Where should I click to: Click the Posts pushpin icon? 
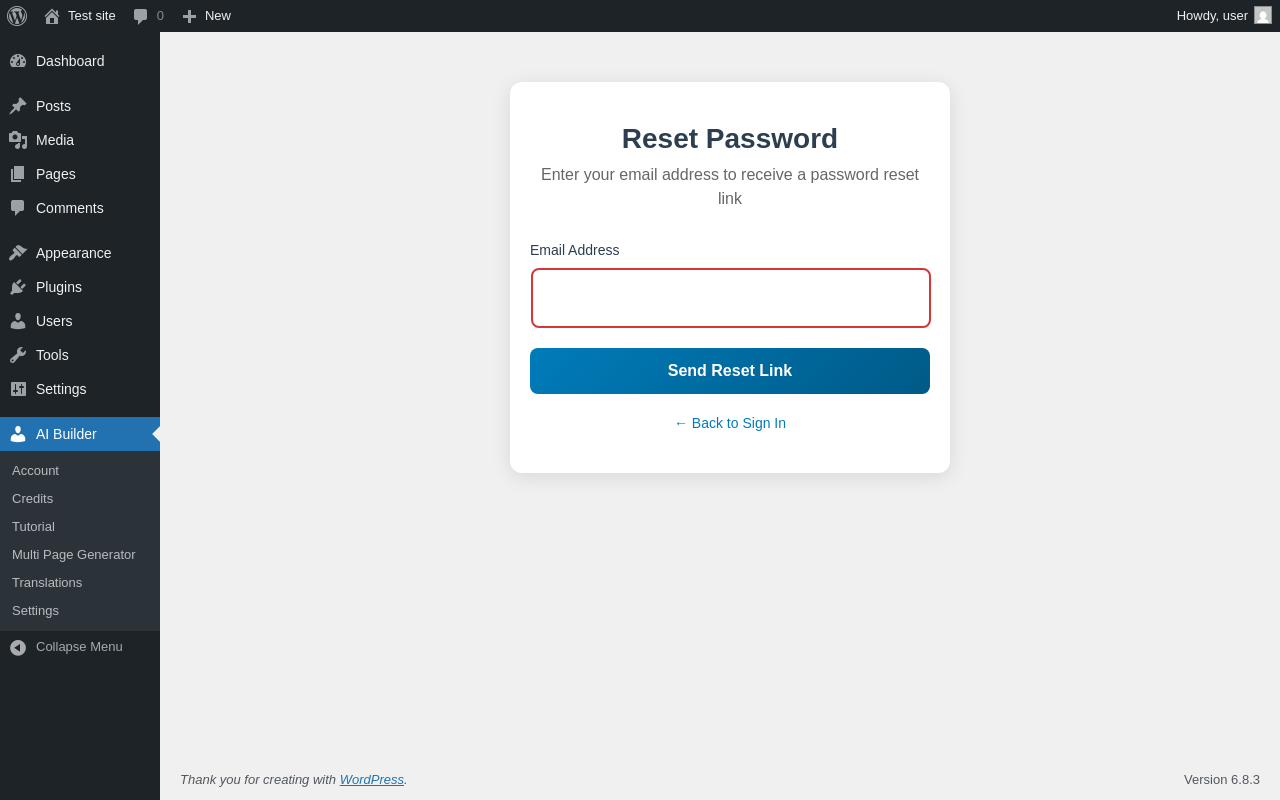[18, 106]
